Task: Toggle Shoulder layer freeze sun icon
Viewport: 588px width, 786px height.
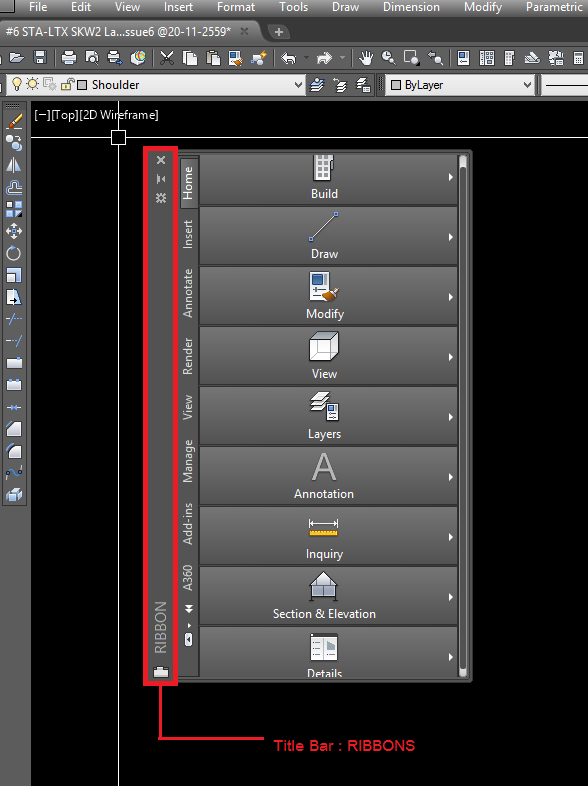Action: (33, 84)
